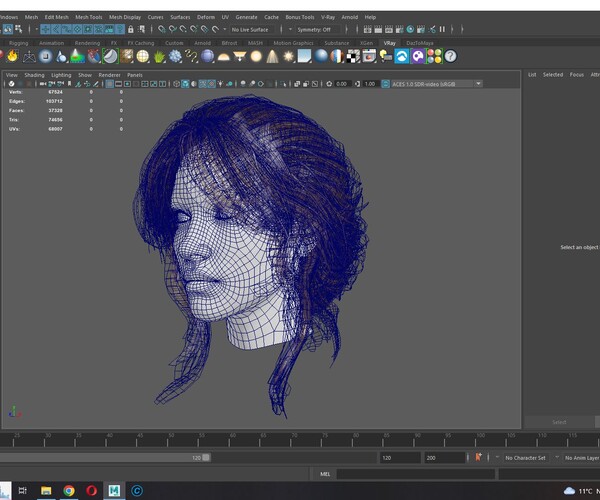Open the purple Chaos Cosmos icon
This screenshot has width=600, height=500.
418,56
